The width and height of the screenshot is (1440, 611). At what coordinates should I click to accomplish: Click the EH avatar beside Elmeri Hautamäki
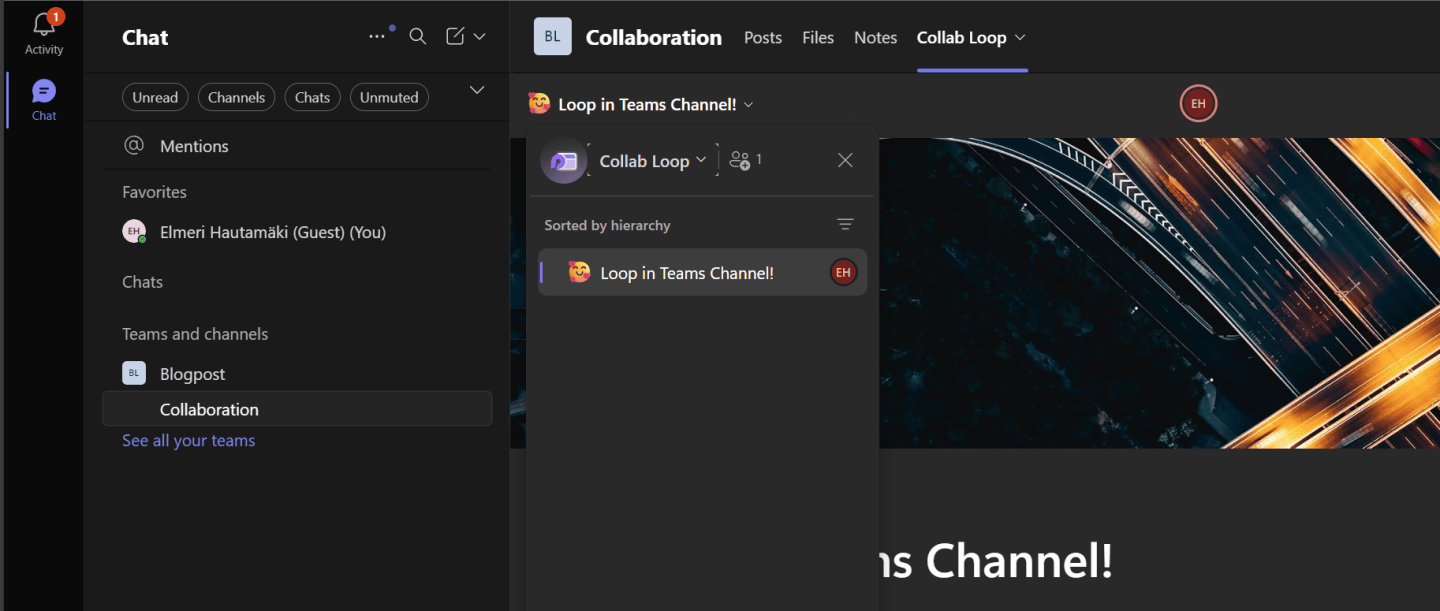134,232
